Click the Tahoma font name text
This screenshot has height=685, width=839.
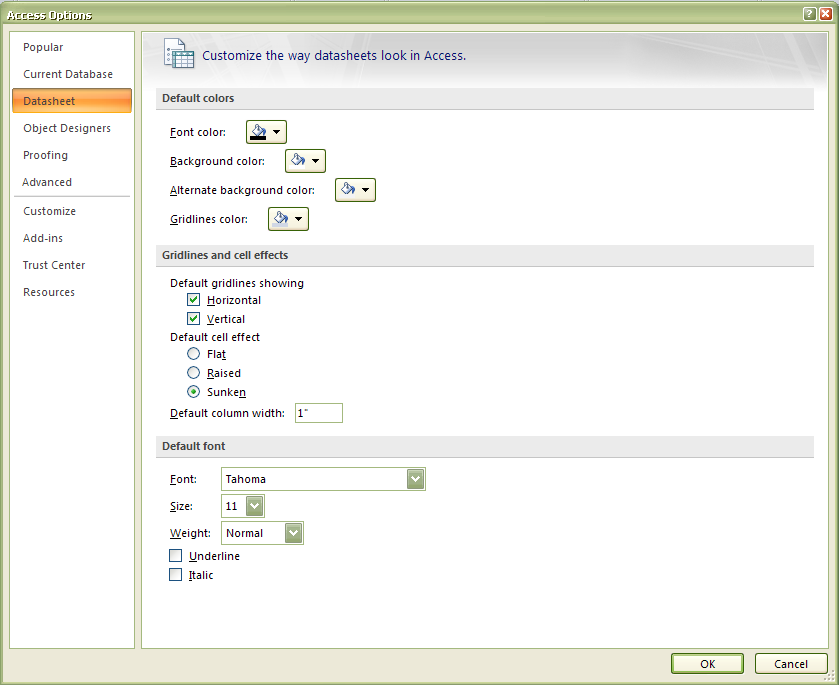(246, 479)
